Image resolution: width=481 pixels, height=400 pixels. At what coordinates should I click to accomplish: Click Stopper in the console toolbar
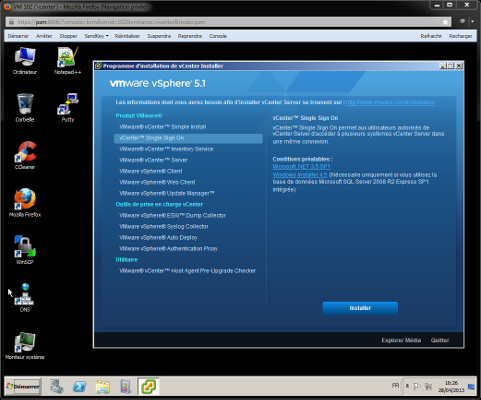pos(68,36)
